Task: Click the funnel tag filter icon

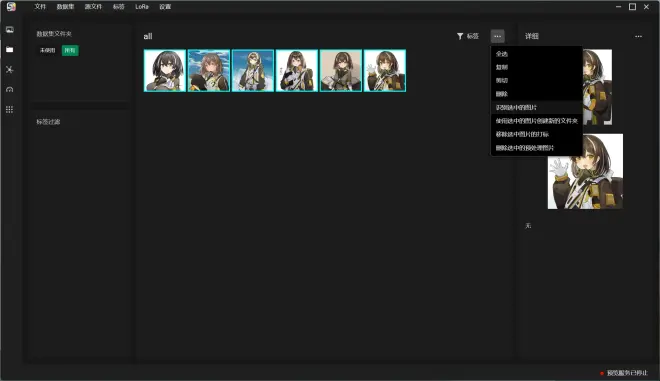Action: click(460, 36)
